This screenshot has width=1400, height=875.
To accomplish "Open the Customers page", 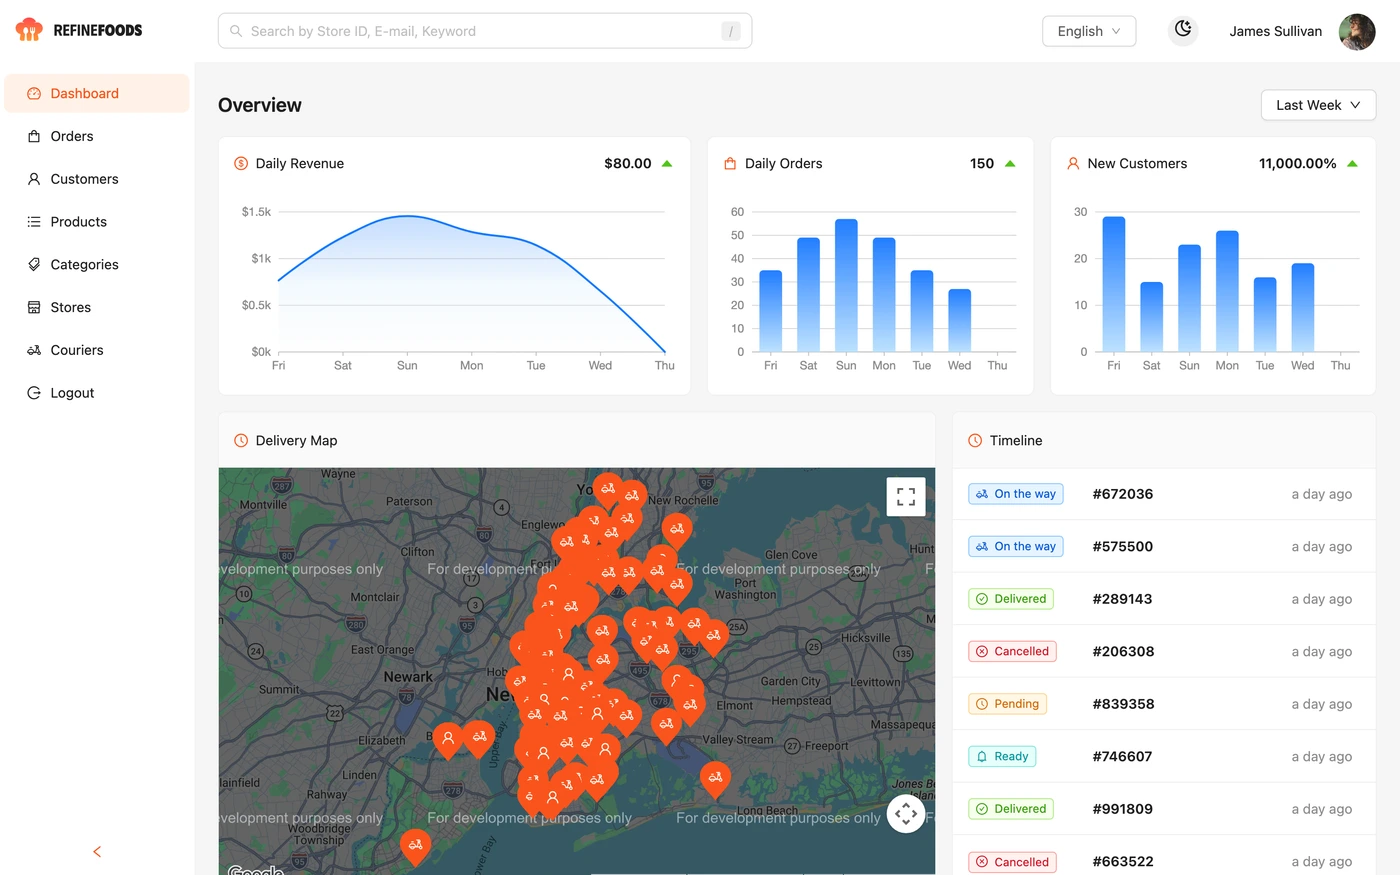I will (97, 179).
